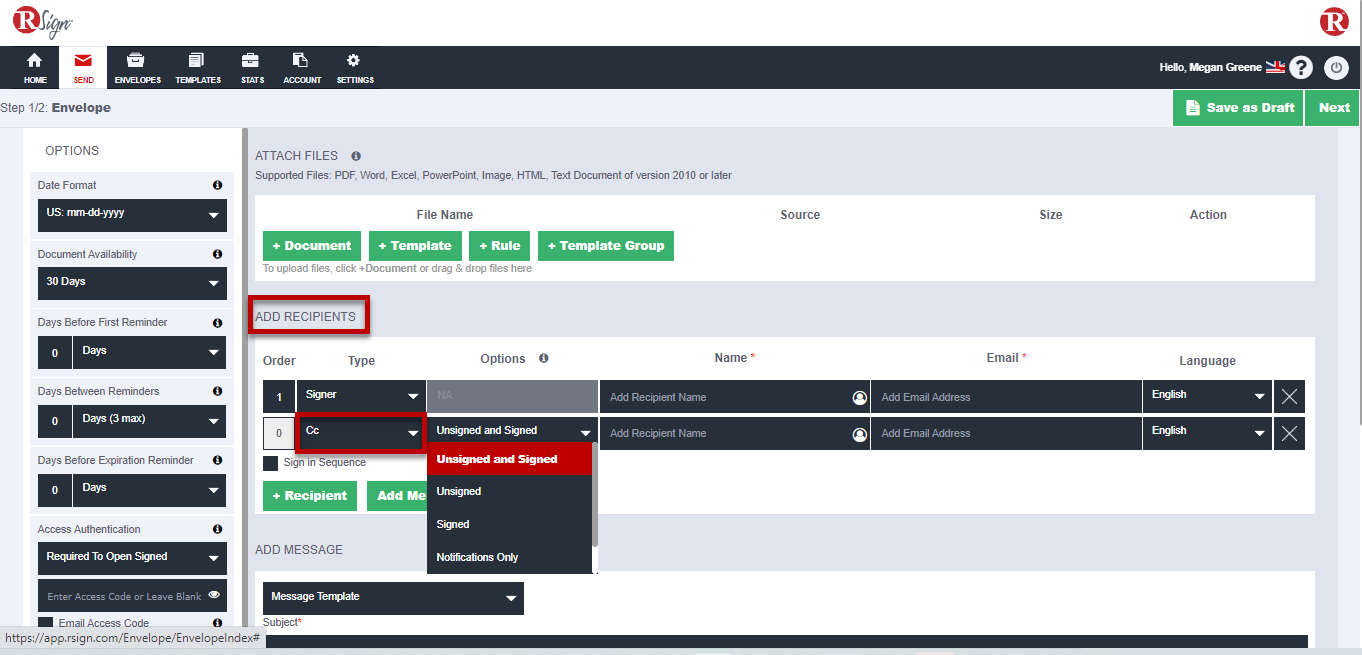Screen dimensions: 1362x655
Task: Expand the Document Availability dropdown
Action: click(132, 283)
